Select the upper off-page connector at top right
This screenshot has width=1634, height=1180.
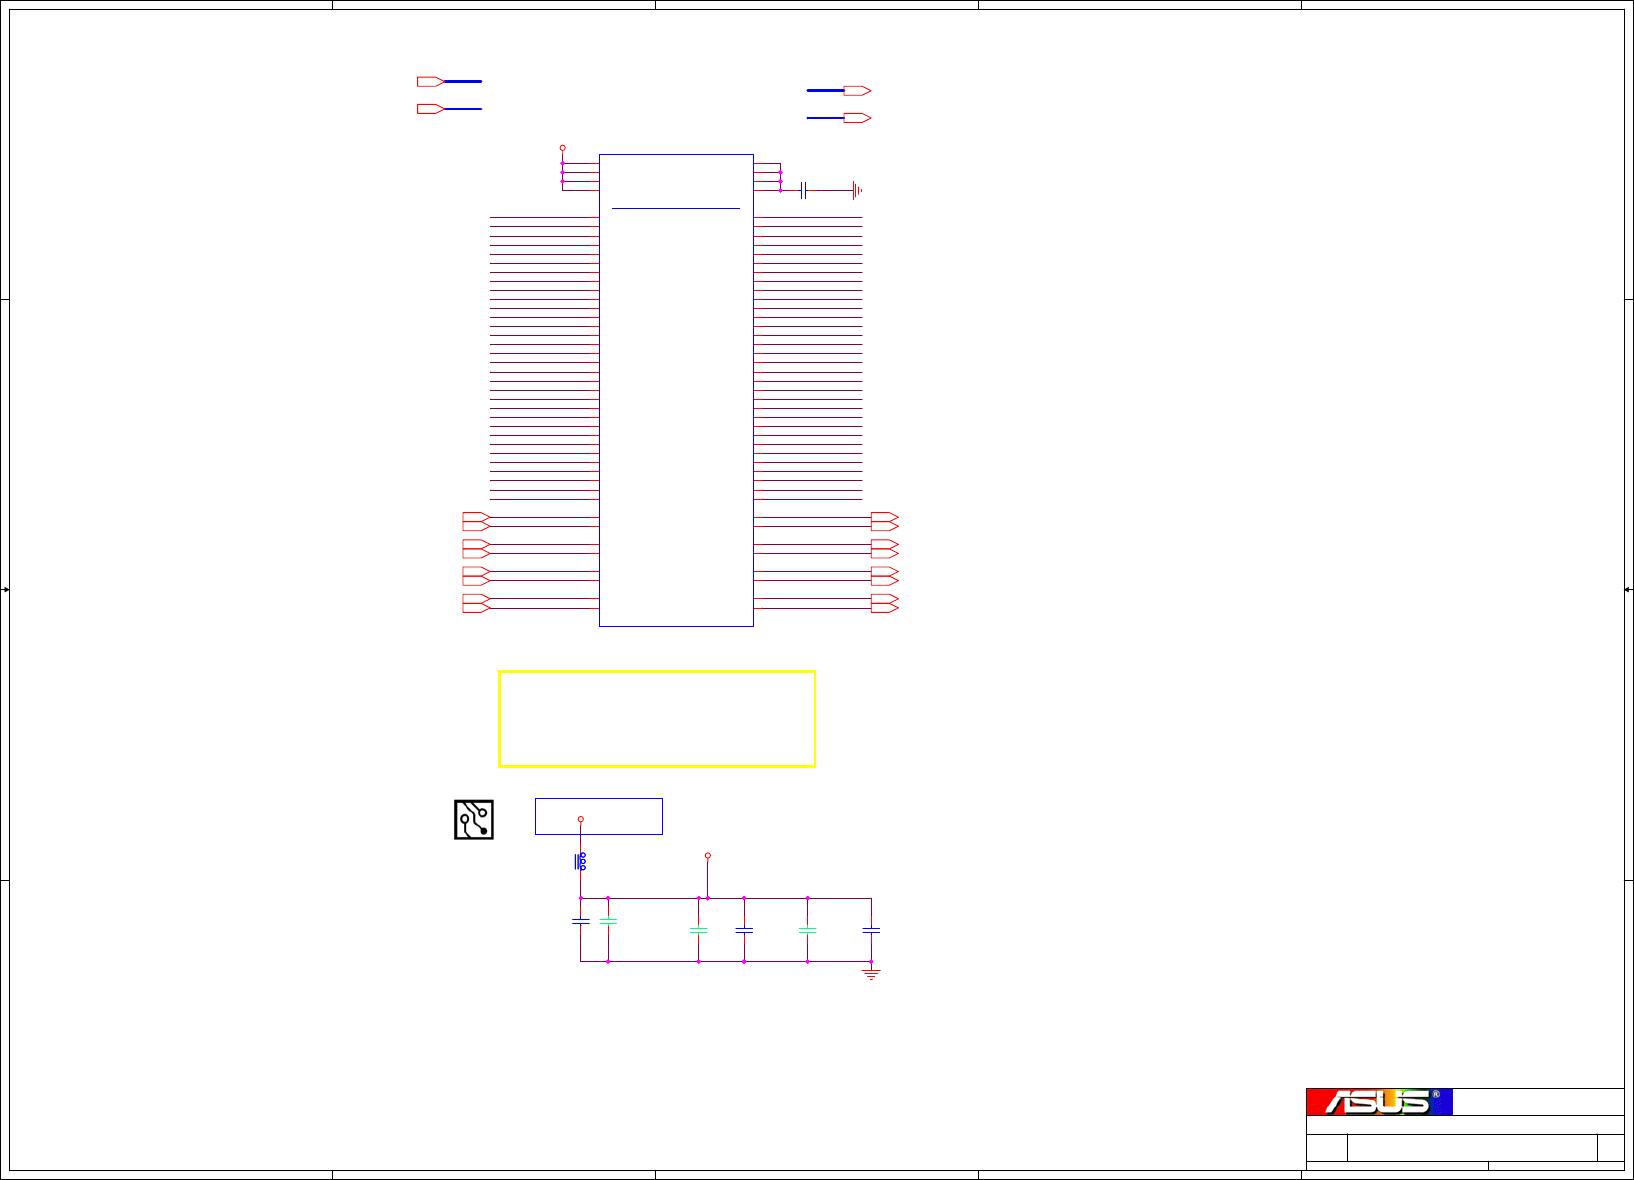click(858, 91)
